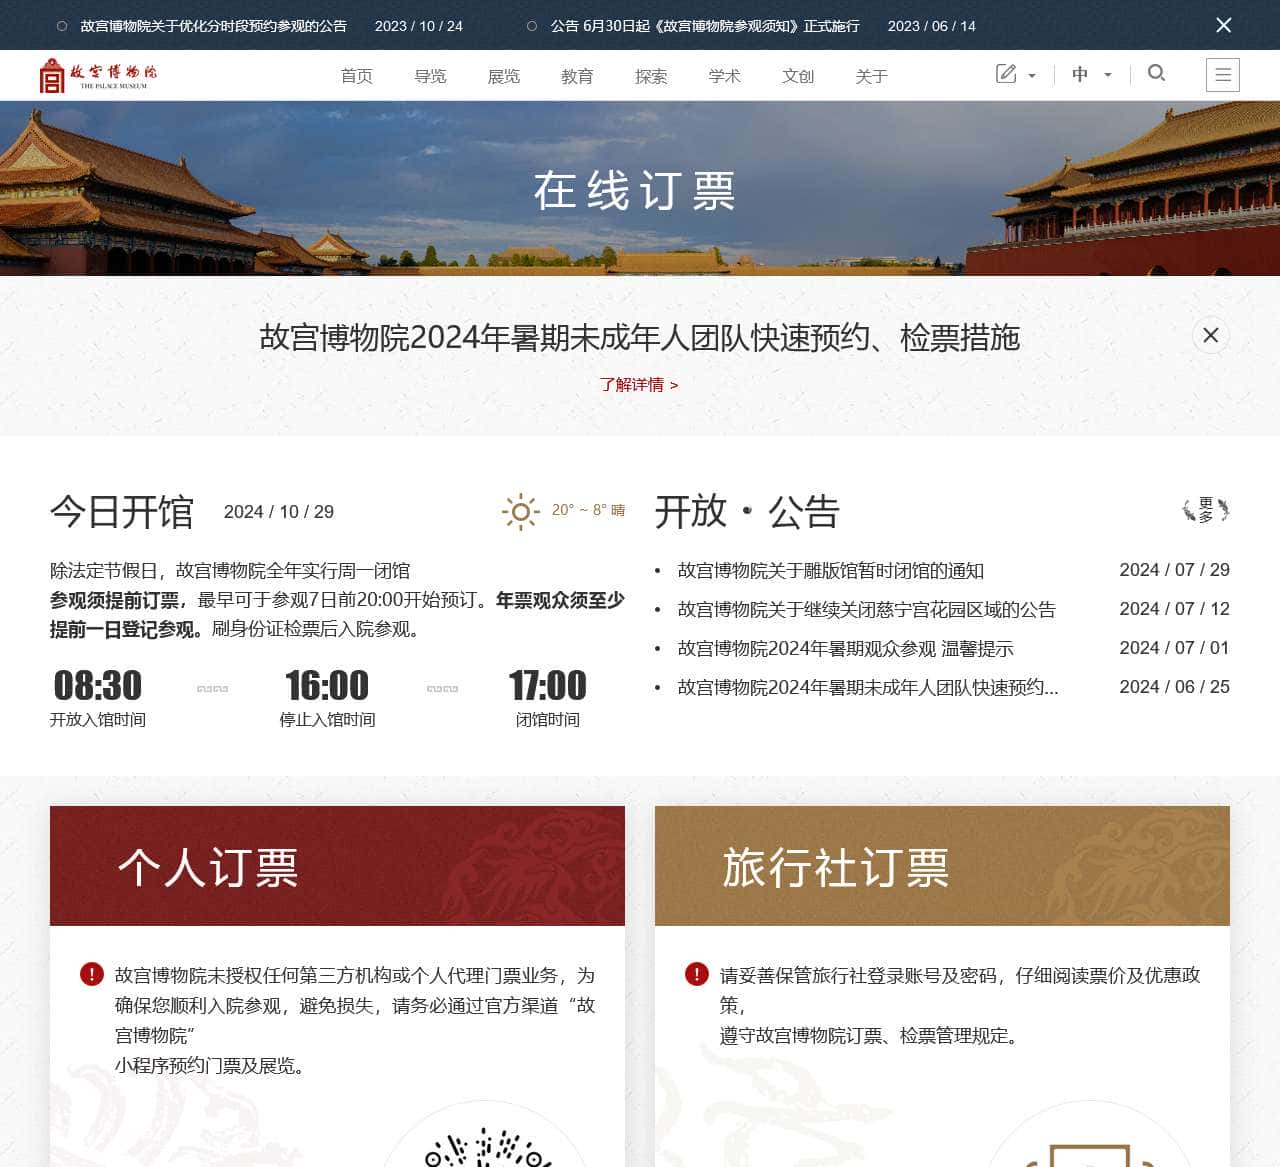The width and height of the screenshot is (1280, 1167).
Task: Click the notice banner headline 故宫博物院2024年暑期
Action: click(x=639, y=337)
